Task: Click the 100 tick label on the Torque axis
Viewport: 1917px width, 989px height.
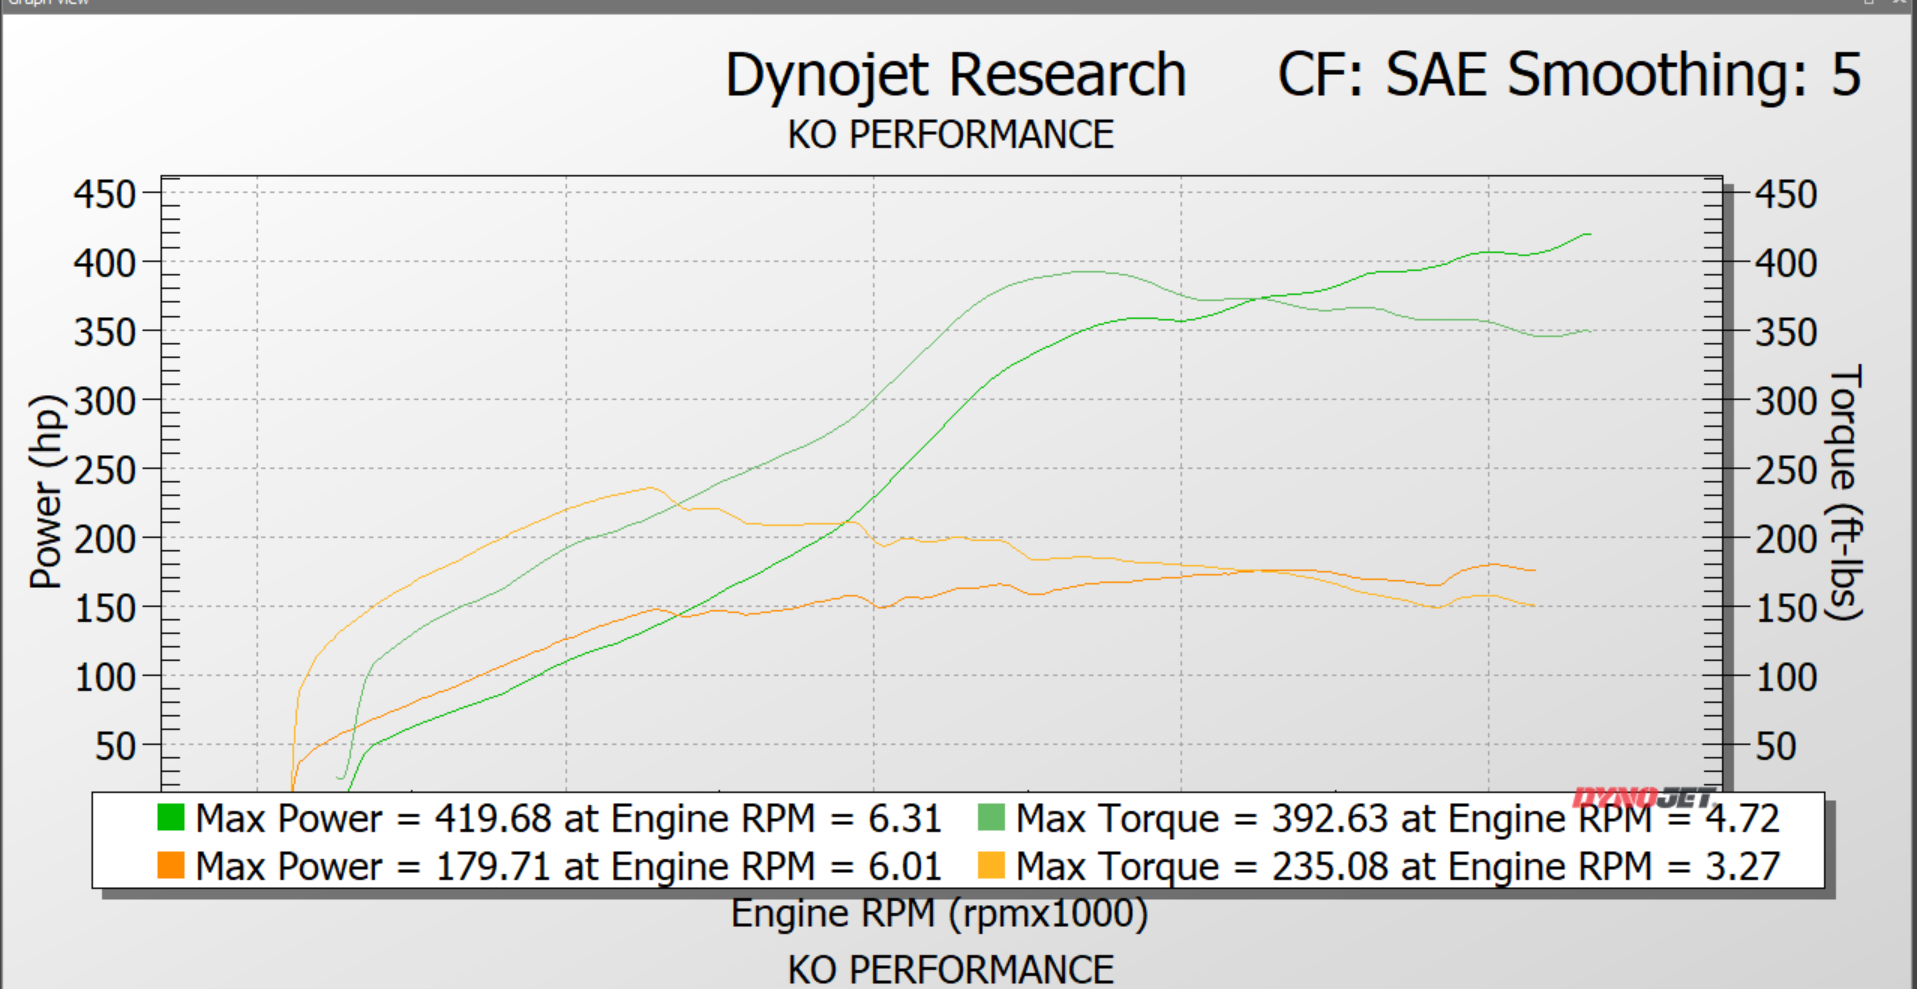Action: click(x=1787, y=677)
